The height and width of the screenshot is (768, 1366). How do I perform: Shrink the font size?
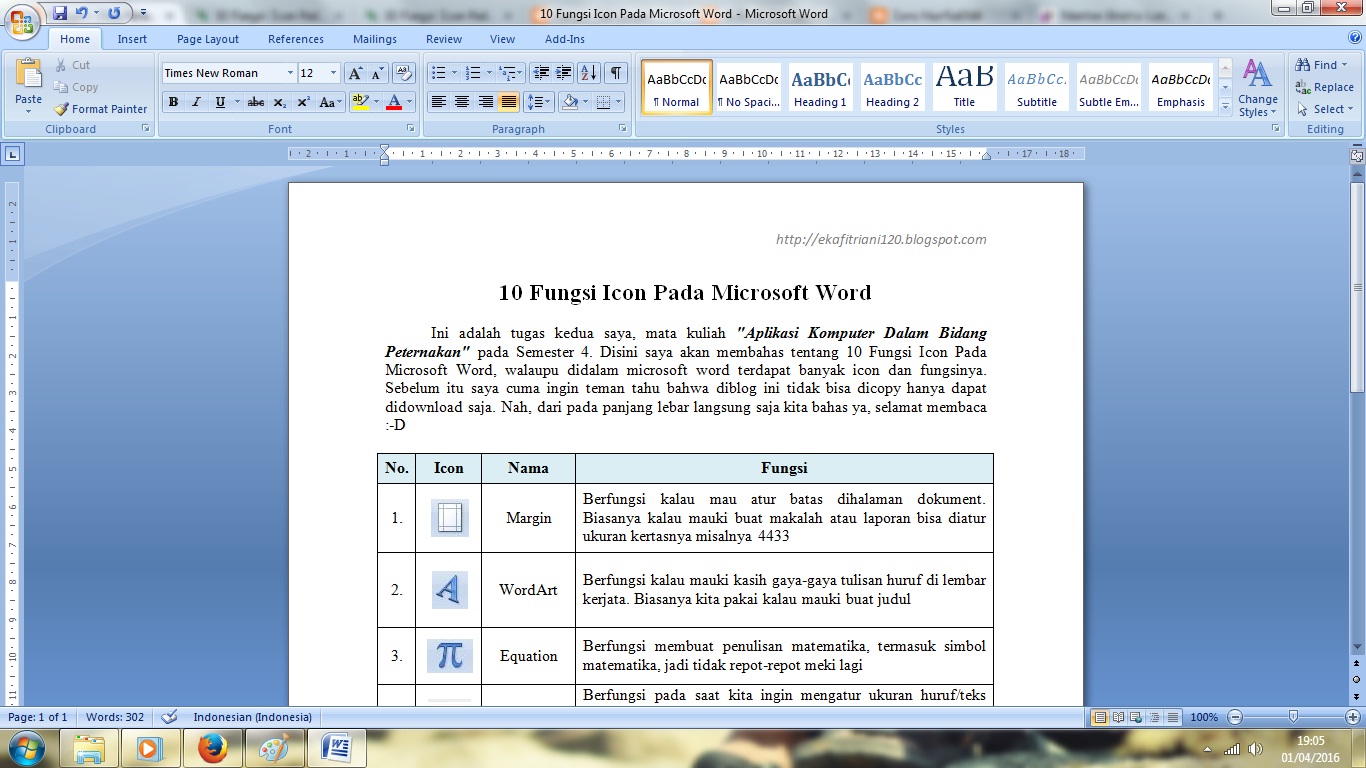click(378, 73)
